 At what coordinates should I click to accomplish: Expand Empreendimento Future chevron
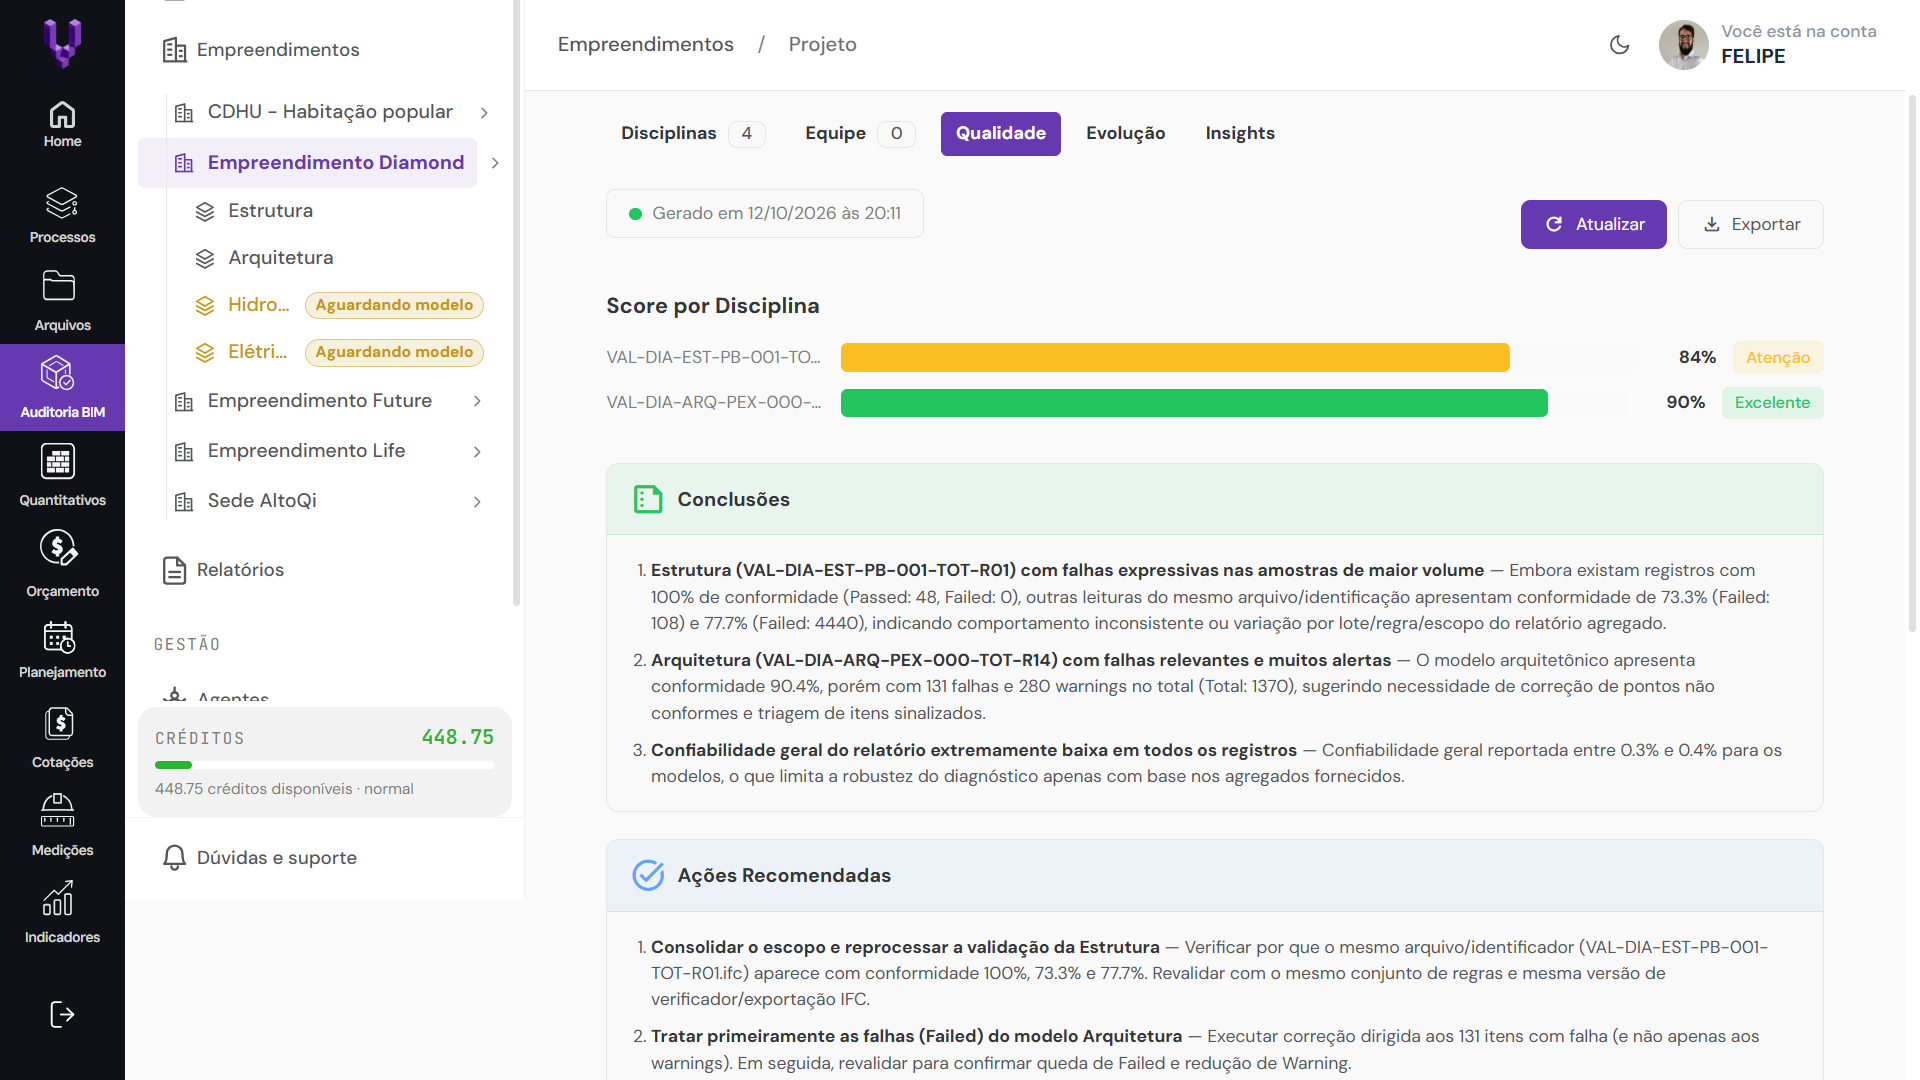coord(477,401)
